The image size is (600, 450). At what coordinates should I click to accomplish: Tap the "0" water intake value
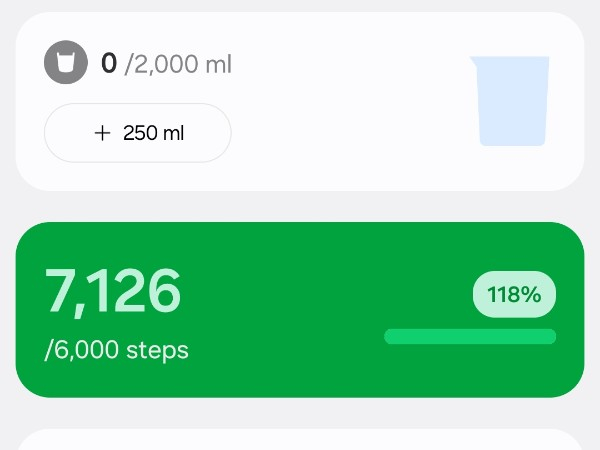click(109, 65)
